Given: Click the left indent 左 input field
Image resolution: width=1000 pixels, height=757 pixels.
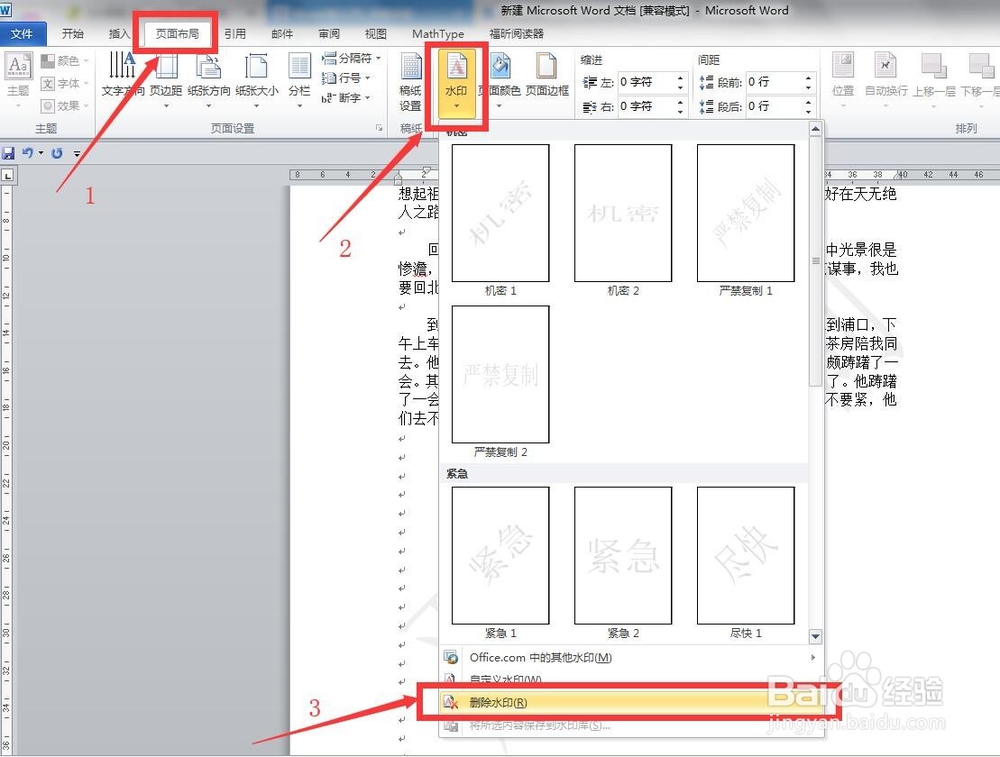Looking at the screenshot, I should [x=644, y=82].
